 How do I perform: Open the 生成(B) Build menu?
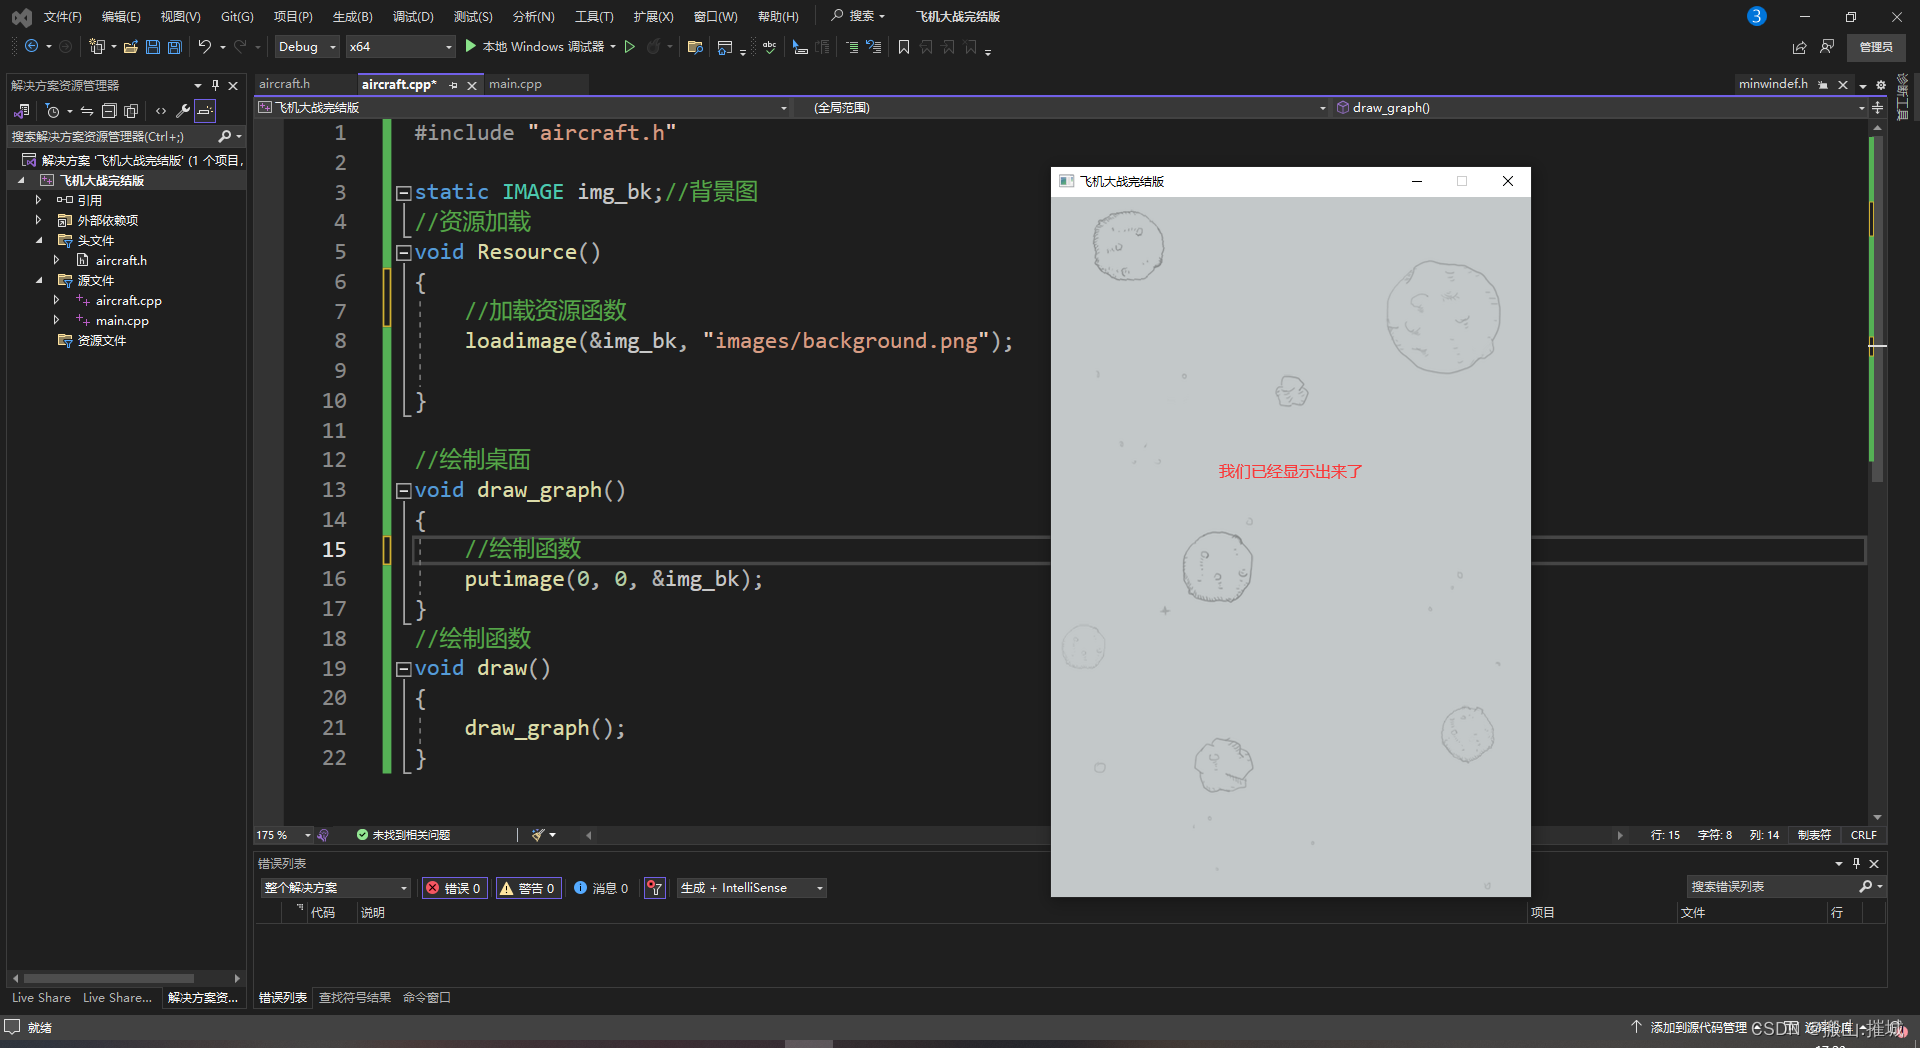352,16
